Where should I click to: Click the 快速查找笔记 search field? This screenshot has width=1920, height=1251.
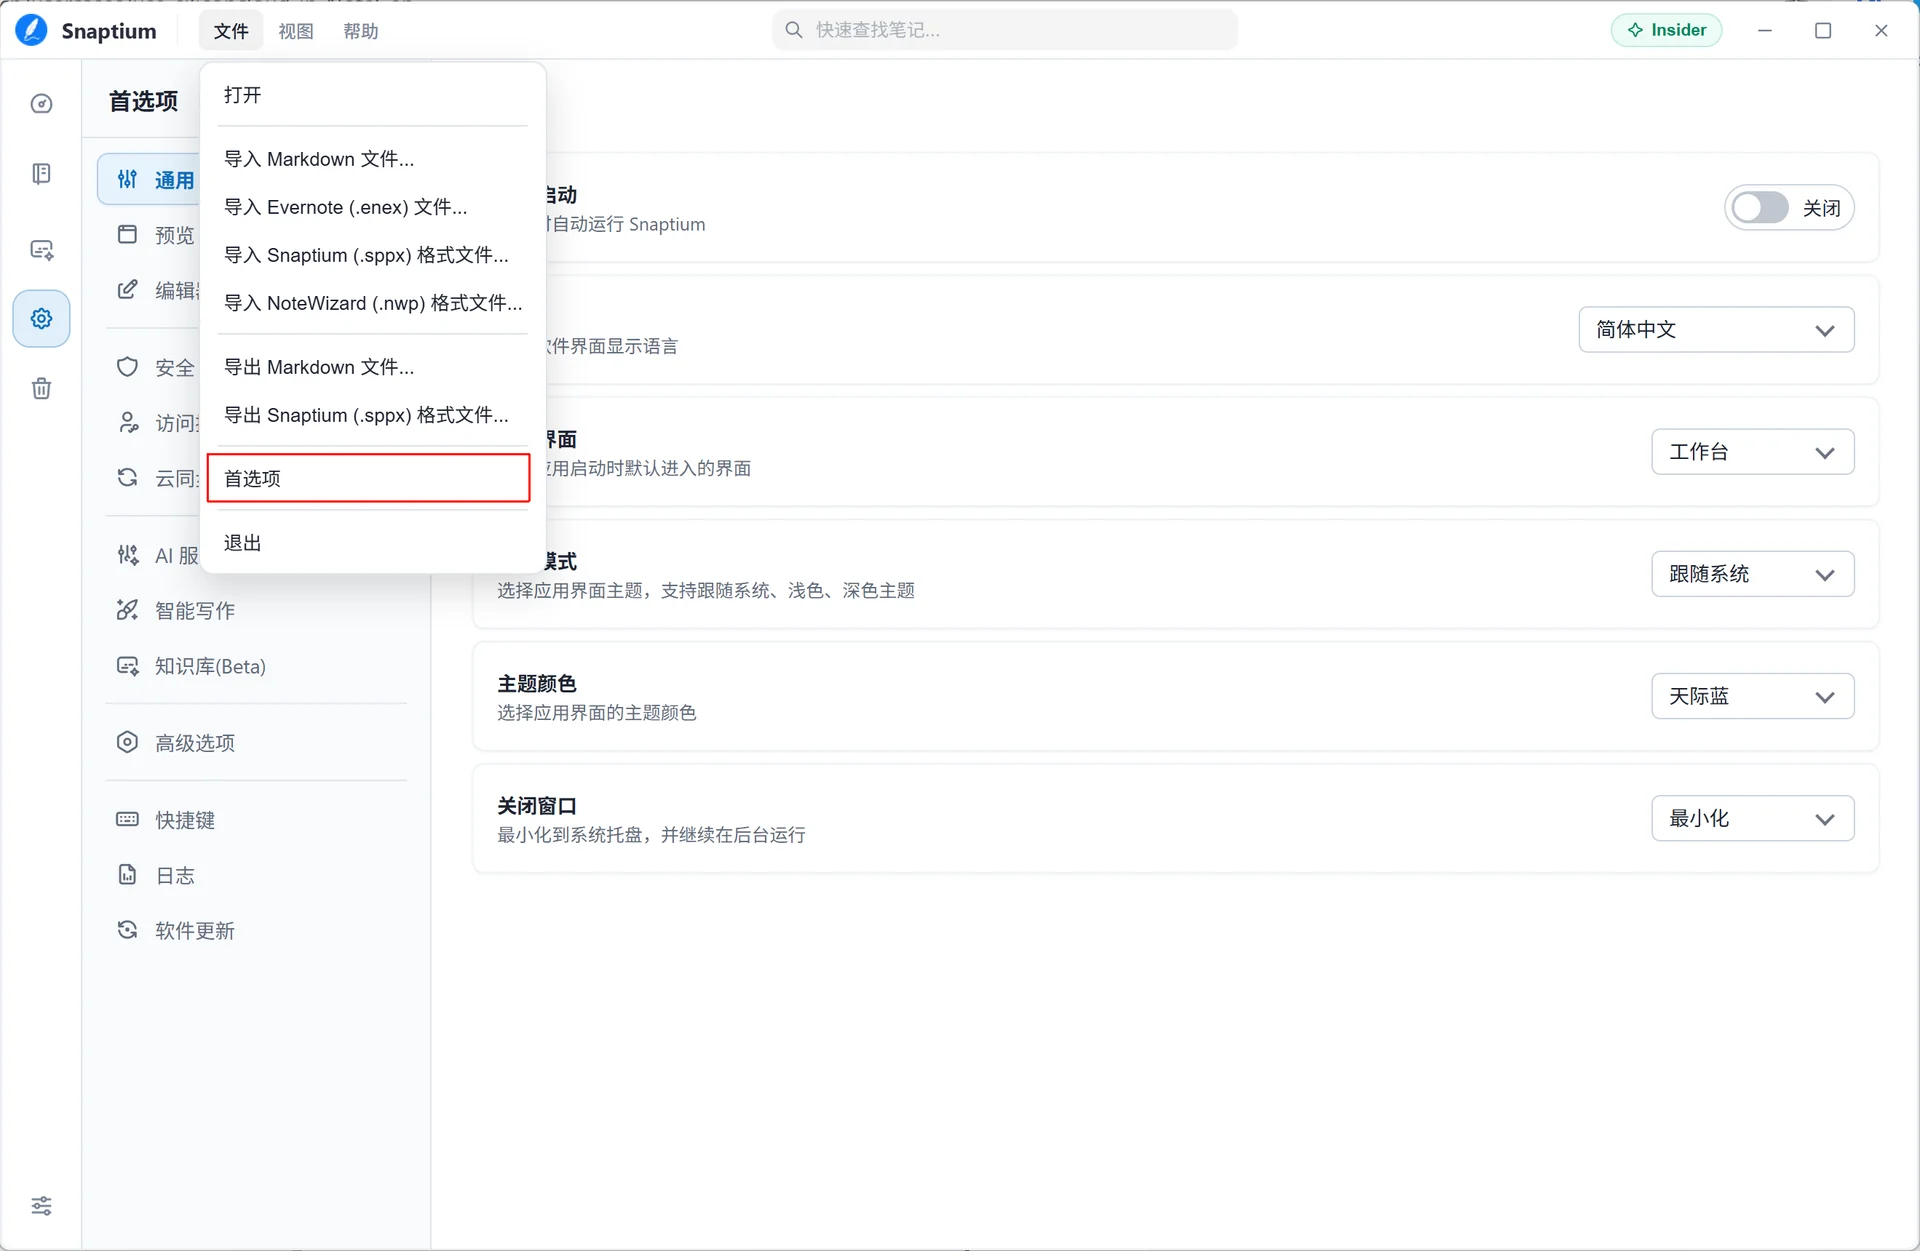point(1005,30)
